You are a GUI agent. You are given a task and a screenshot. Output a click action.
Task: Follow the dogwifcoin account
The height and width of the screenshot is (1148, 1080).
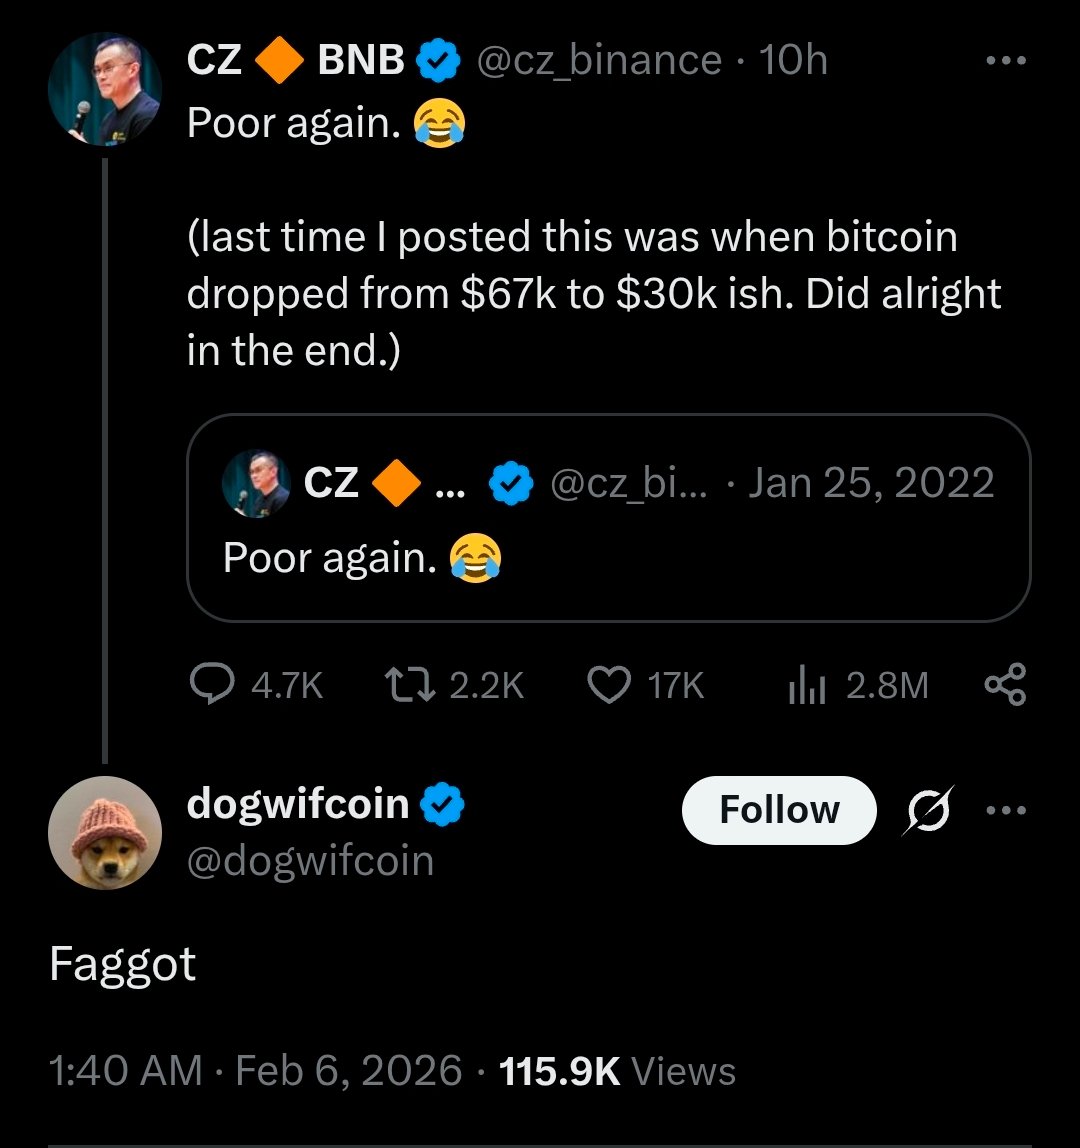pyautogui.click(x=779, y=810)
